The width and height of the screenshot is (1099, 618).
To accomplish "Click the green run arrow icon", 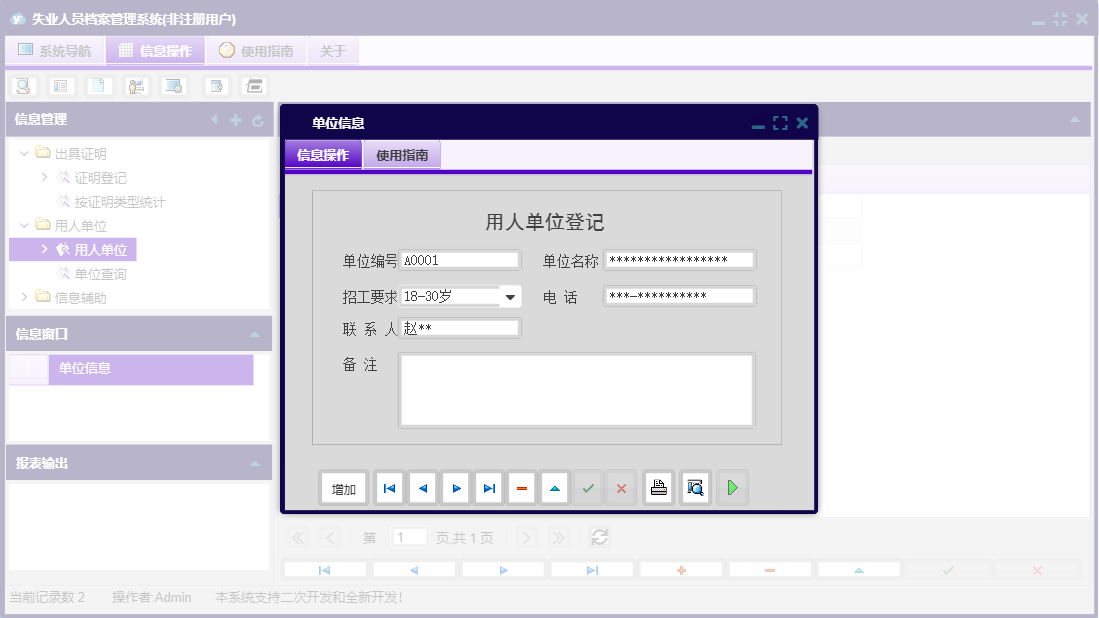I will point(732,488).
